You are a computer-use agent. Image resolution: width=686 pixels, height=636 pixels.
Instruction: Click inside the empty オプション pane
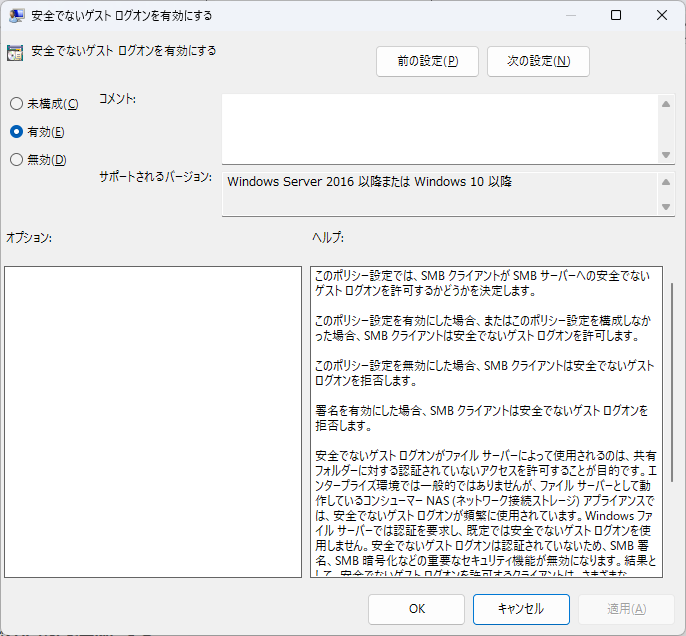tap(153, 421)
